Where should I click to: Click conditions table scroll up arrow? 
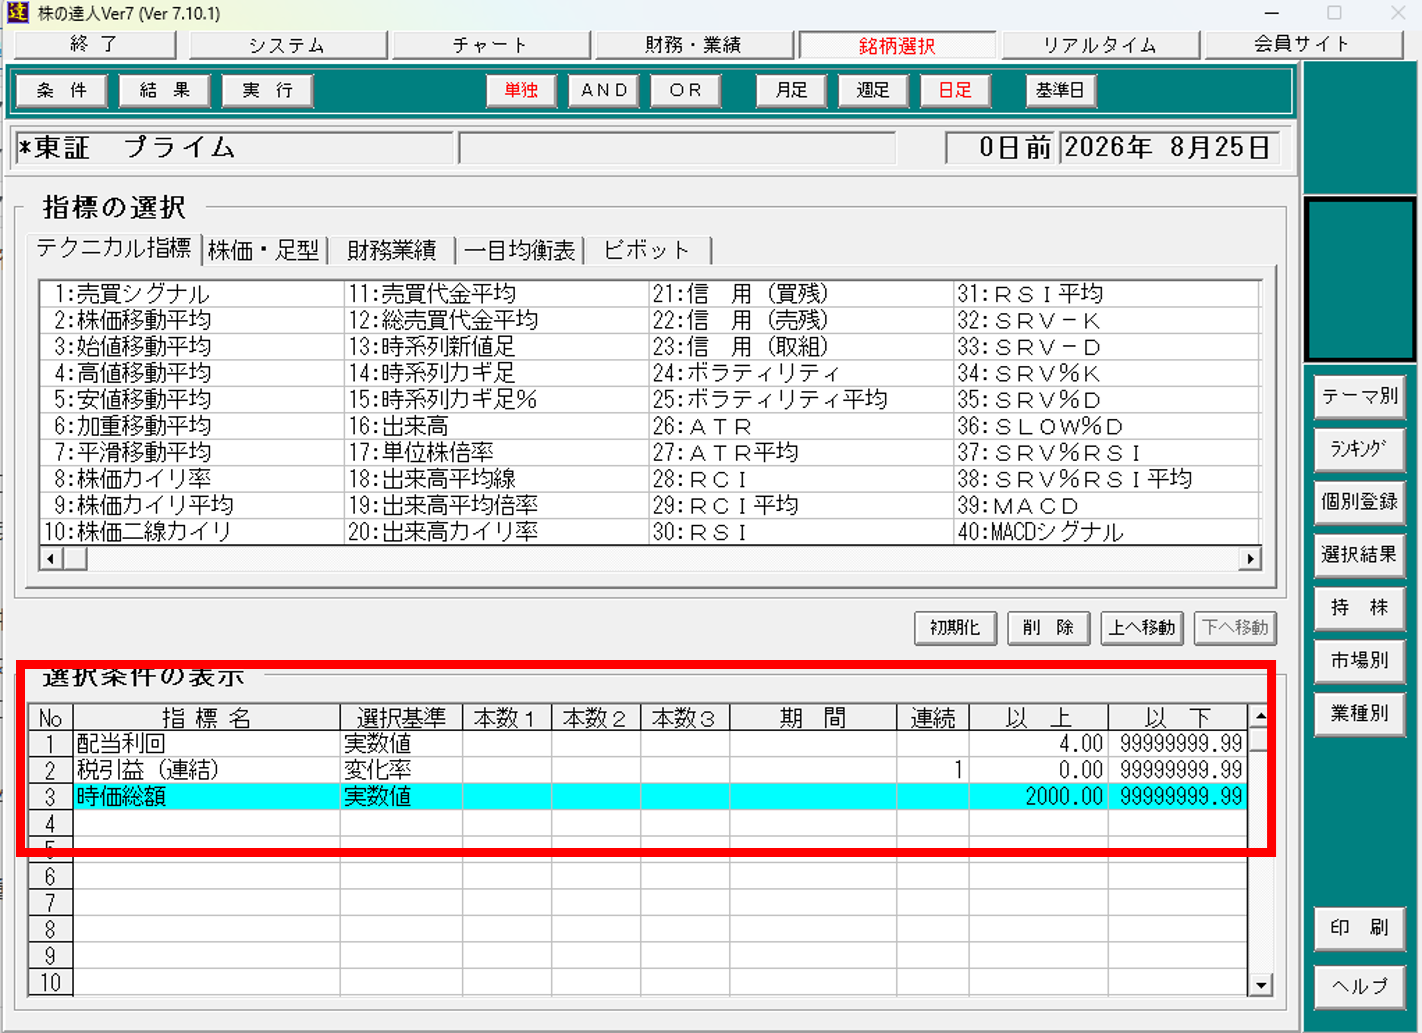pos(1260,716)
